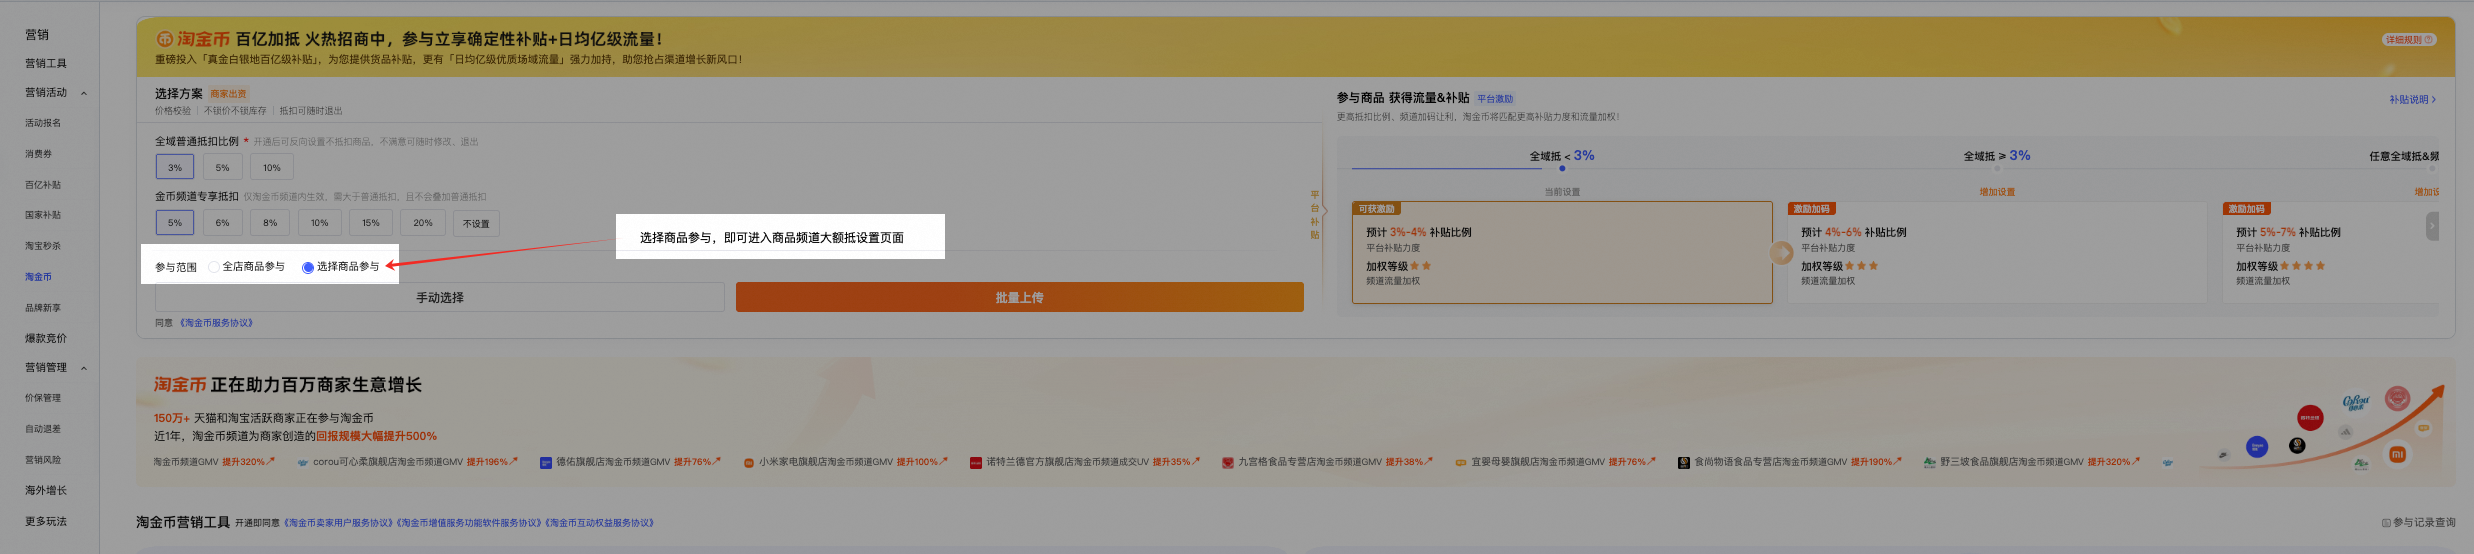Select the 预计 4%-6% 补贴比例 card

pos(1997,252)
